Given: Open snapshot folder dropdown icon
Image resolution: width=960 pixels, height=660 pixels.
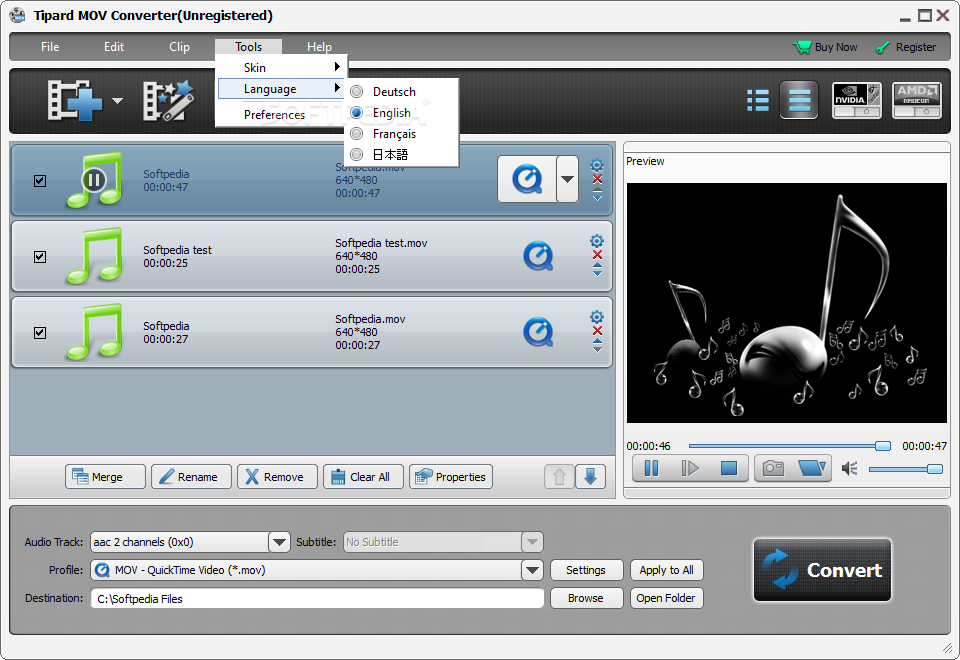Looking at the screenshot, I should 812,468.
